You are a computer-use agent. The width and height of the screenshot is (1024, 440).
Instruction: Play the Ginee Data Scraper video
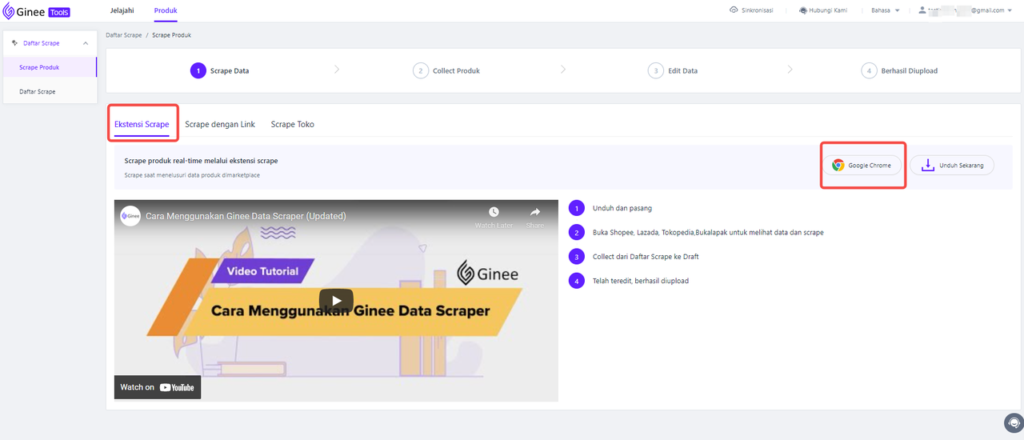pyautogui.click(x=336, y=301)
